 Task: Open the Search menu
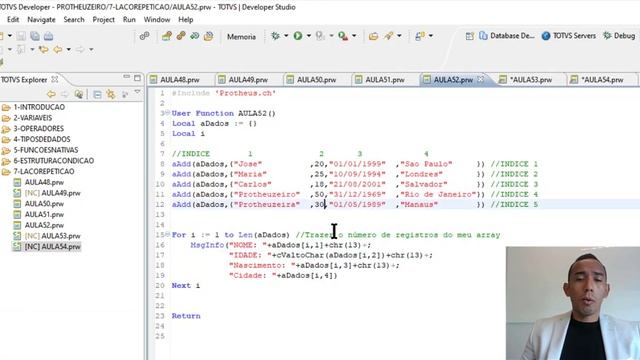click(x=74, y=20)
